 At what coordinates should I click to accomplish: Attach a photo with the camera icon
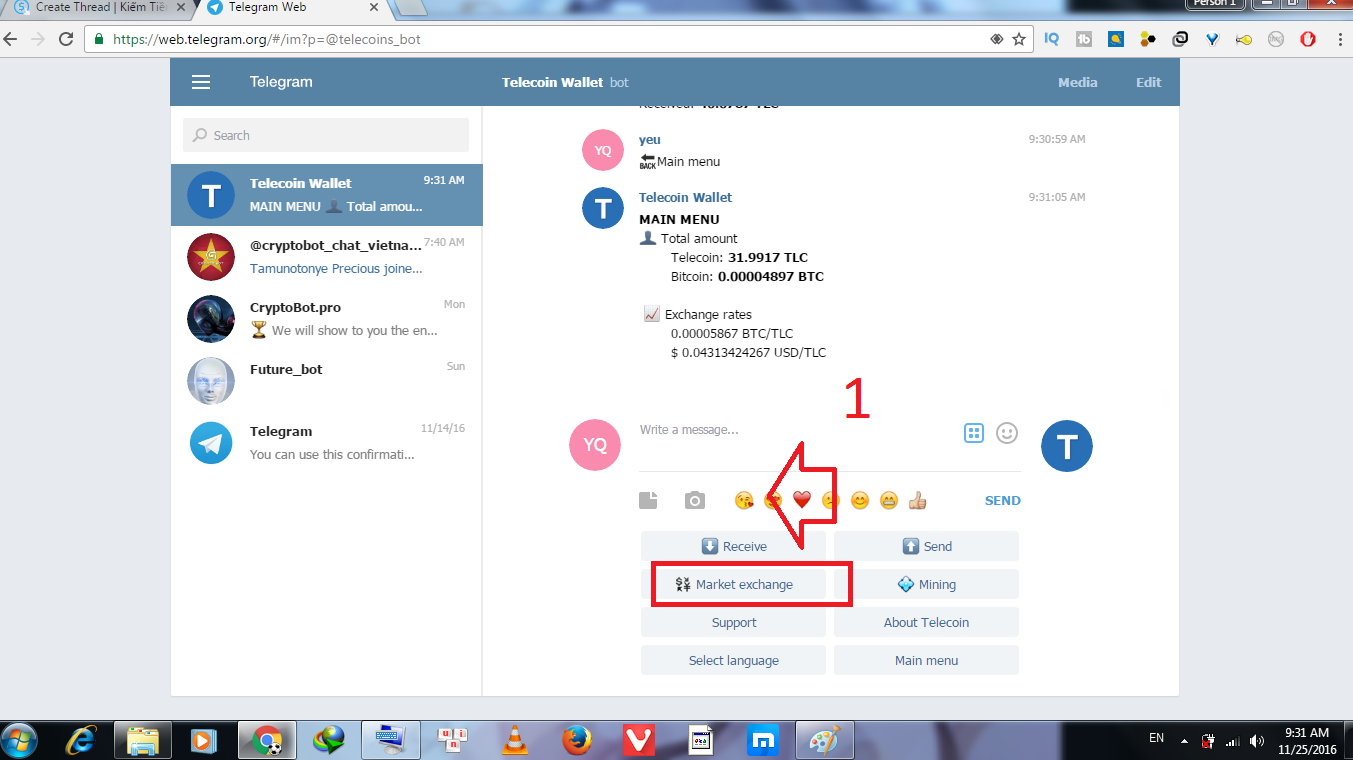(x=695, y=500)
